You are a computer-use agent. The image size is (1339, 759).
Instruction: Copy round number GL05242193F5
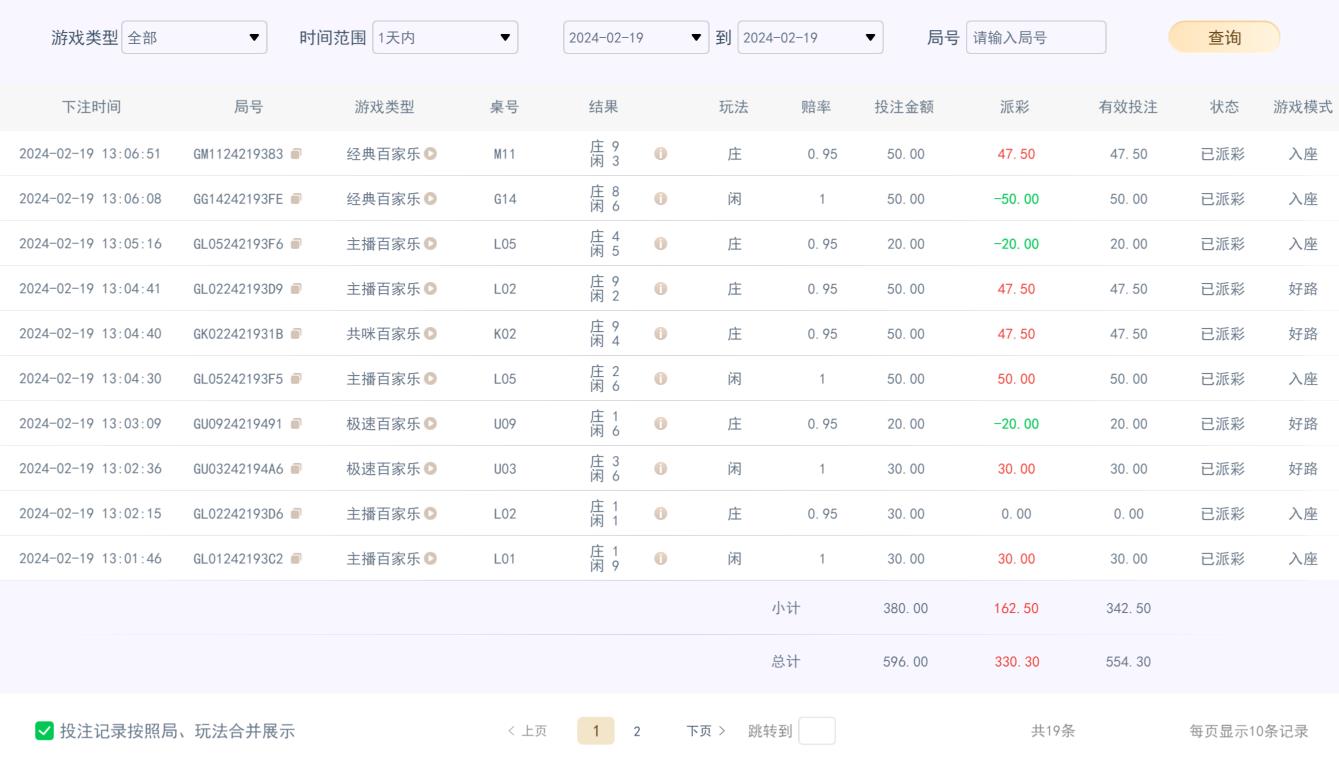point(296,379)
